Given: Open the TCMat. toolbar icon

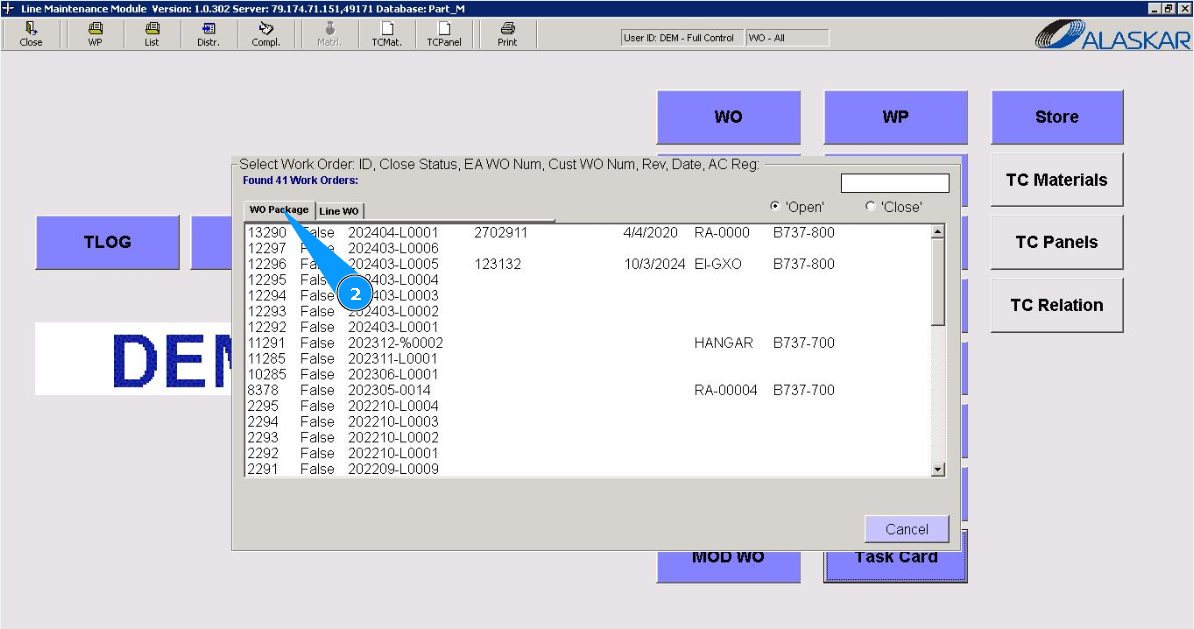Looking at the screenshot, I should pyautogui.click(x=386, y=34).
